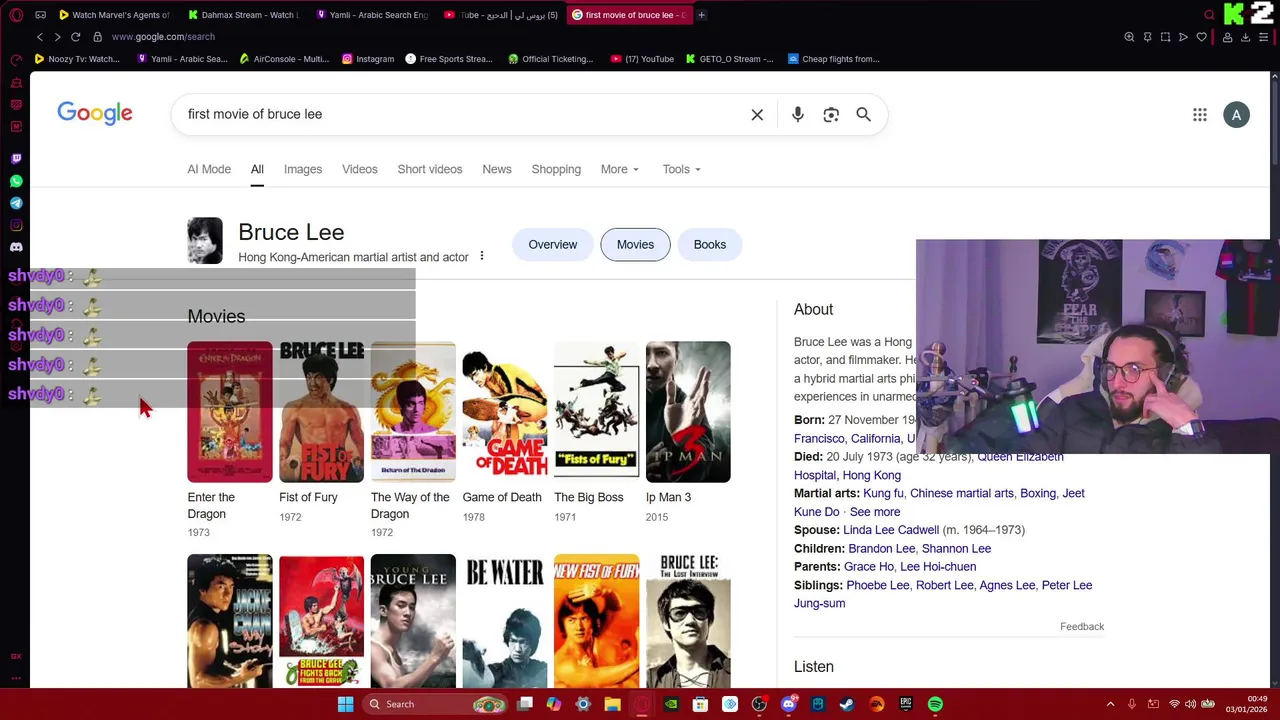
Task: Send Feedback on the knowledge panel
Action: click(1082, 626)
